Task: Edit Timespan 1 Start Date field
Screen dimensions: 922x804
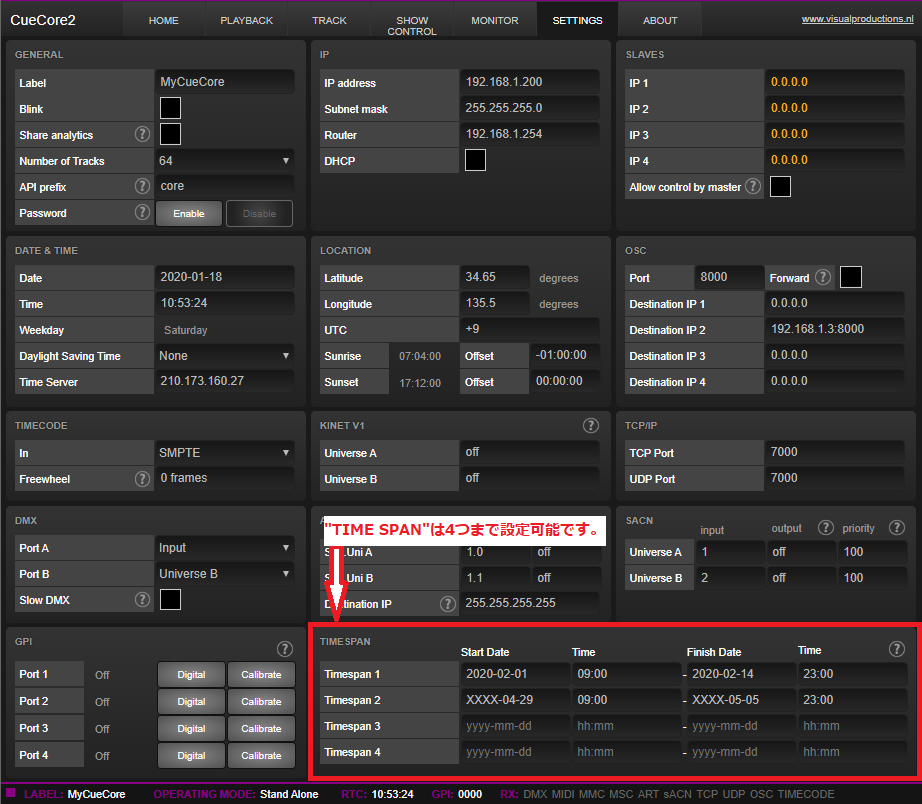Action: click(515, 674)
